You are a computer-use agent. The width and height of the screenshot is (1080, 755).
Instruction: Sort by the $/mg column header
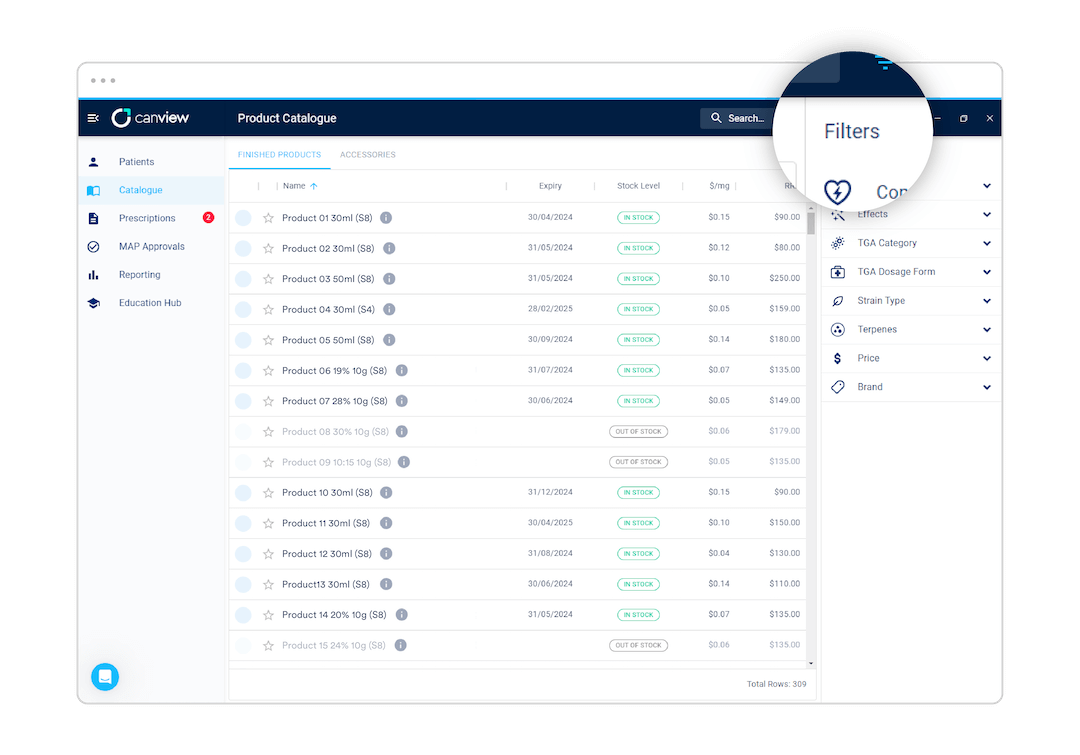click(x=719, y=186)
